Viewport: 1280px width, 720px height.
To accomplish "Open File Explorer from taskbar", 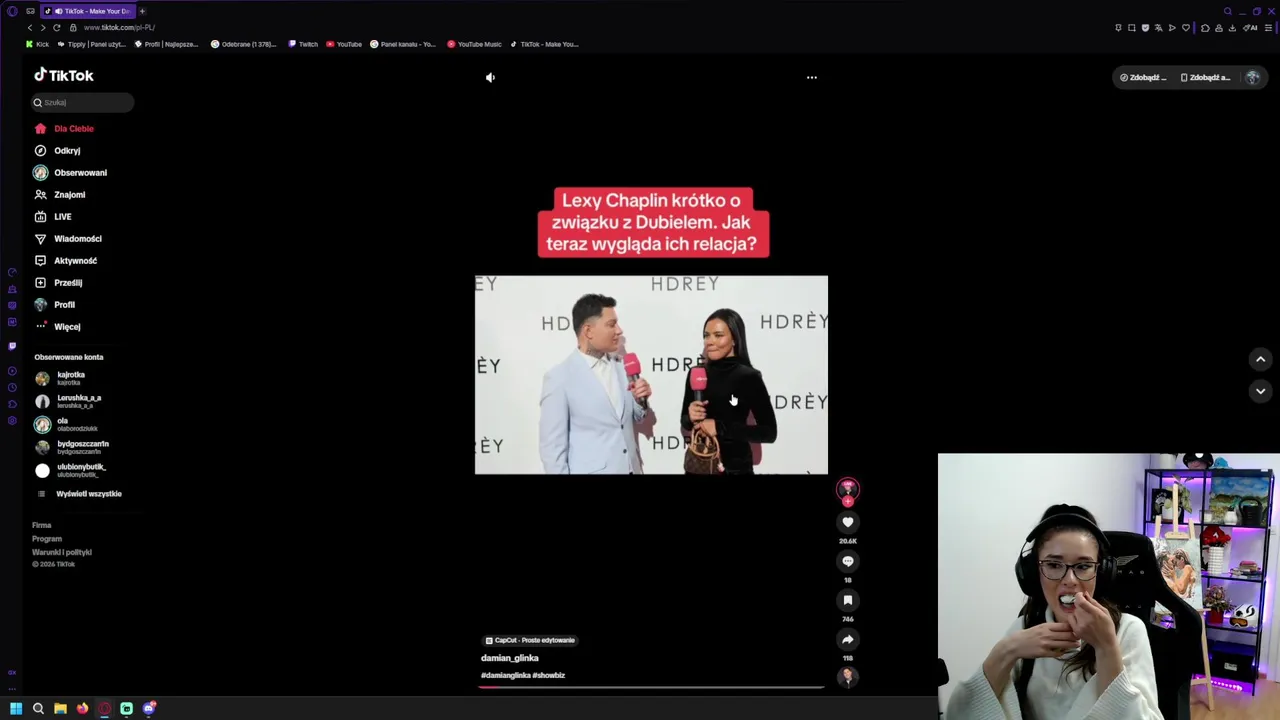I will [60, 709].
